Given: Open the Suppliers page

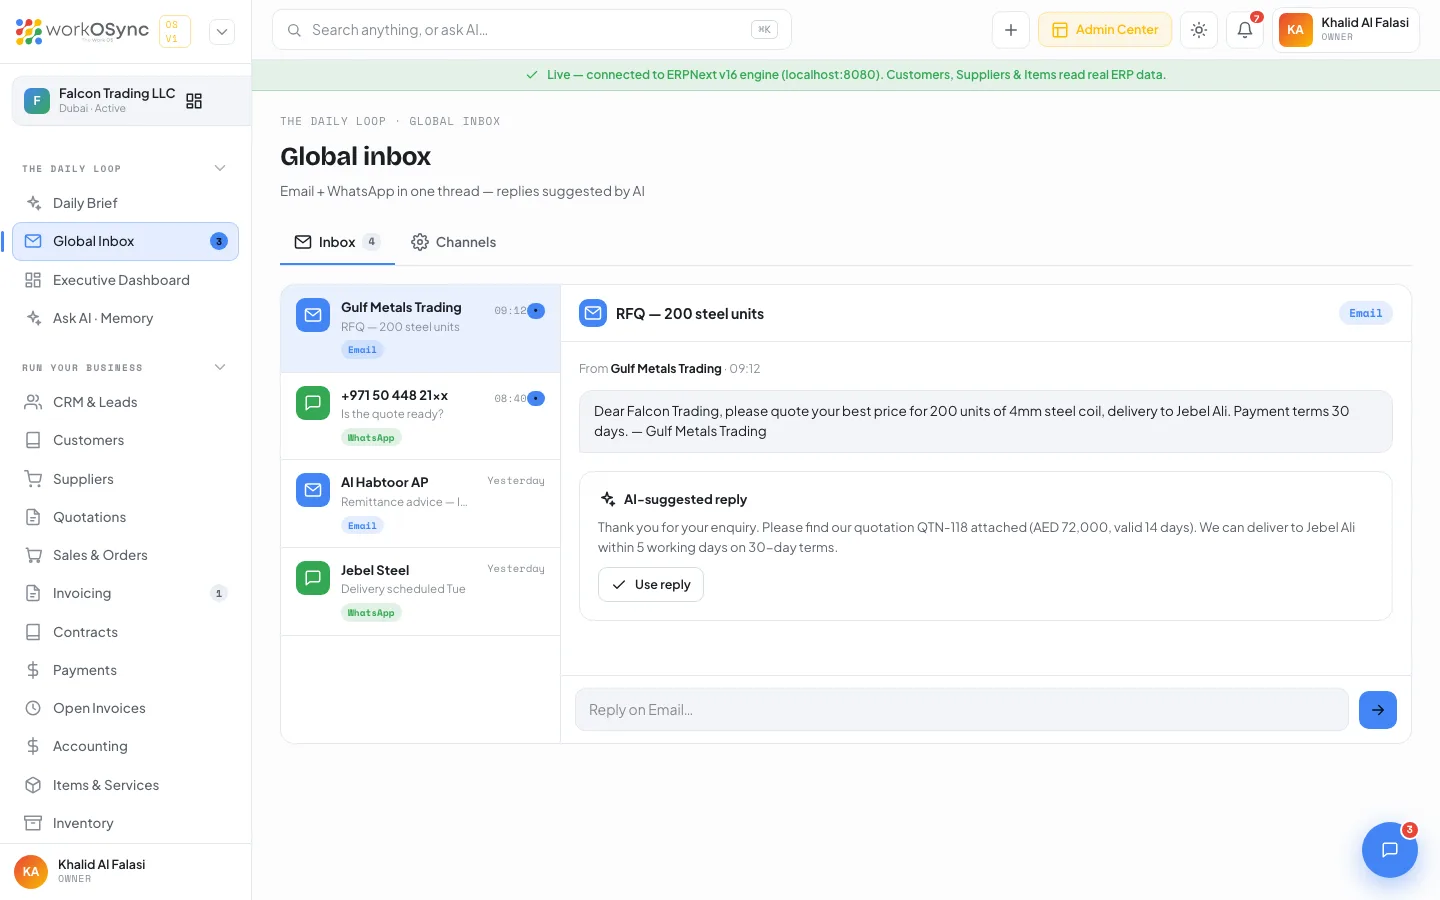Looking at the screenshot, I should coord(125,479).
